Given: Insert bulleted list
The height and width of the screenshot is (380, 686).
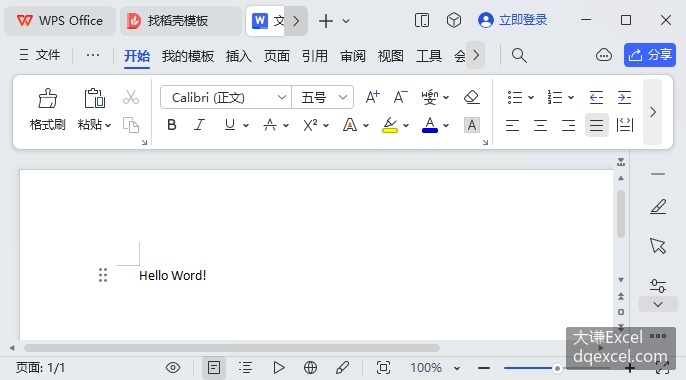Looking at the screenshot, I should tap(514, 97).
